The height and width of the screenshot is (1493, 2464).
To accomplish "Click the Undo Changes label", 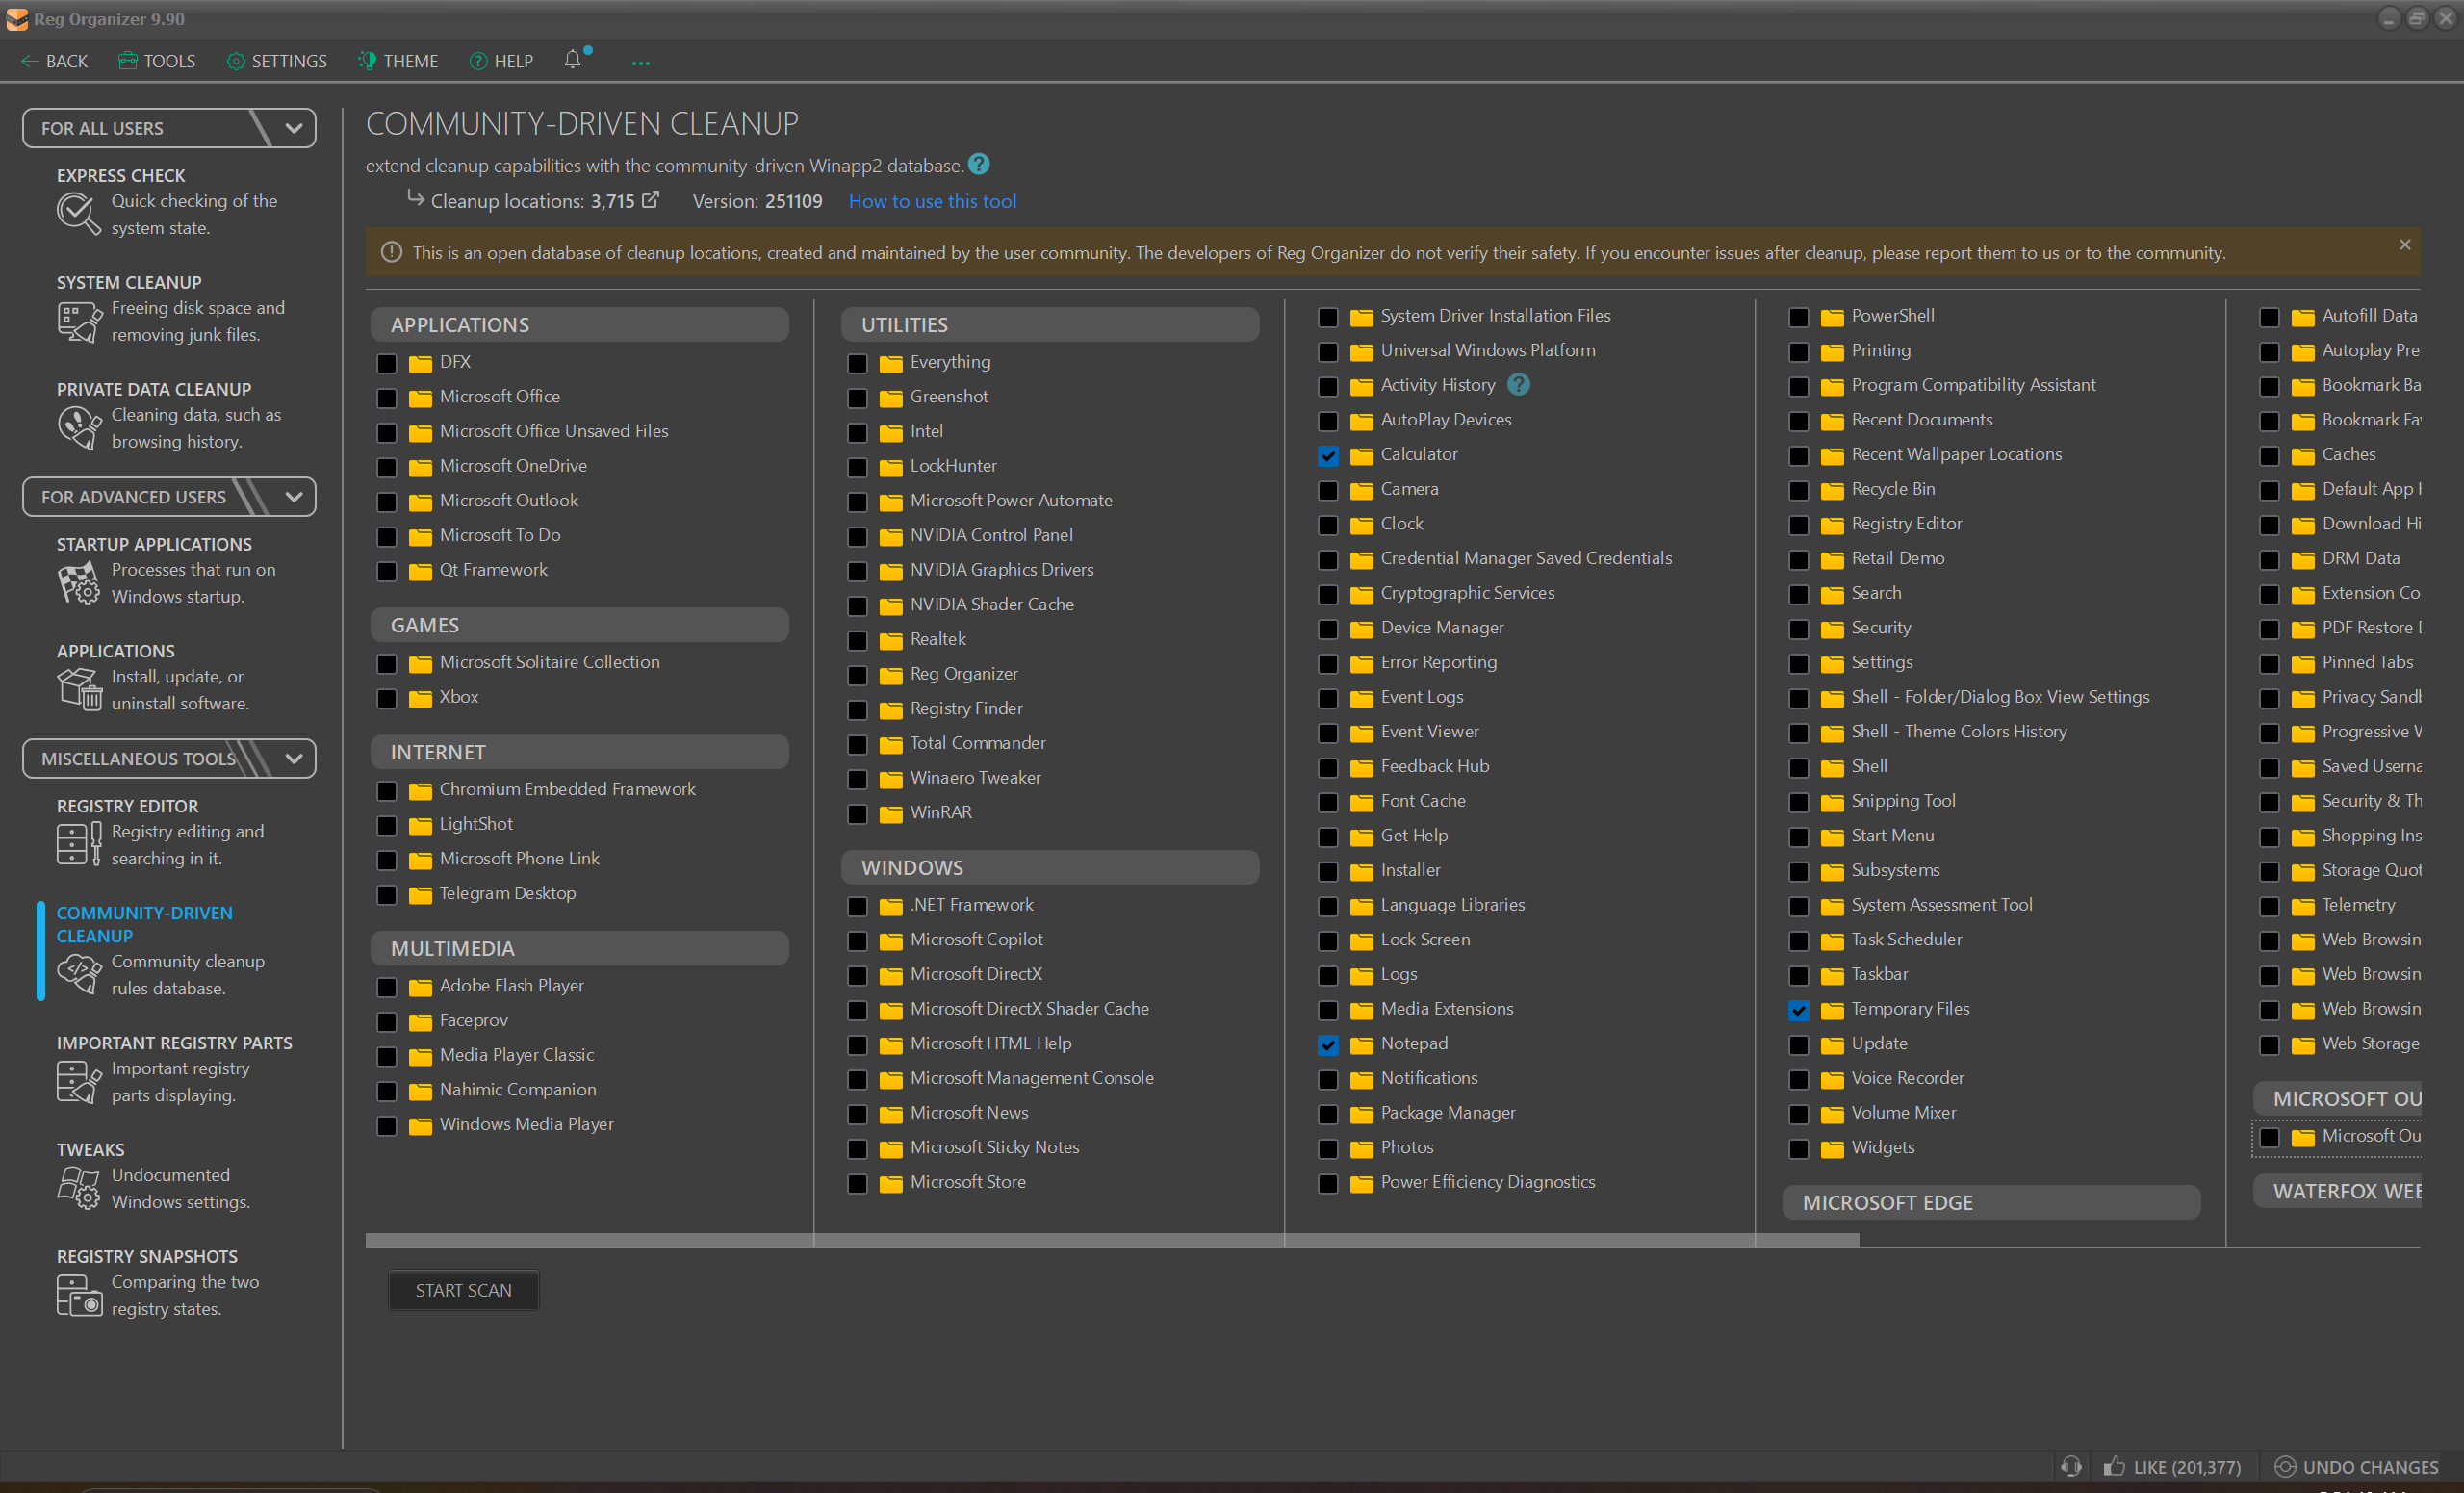I will [2370, 1467].
